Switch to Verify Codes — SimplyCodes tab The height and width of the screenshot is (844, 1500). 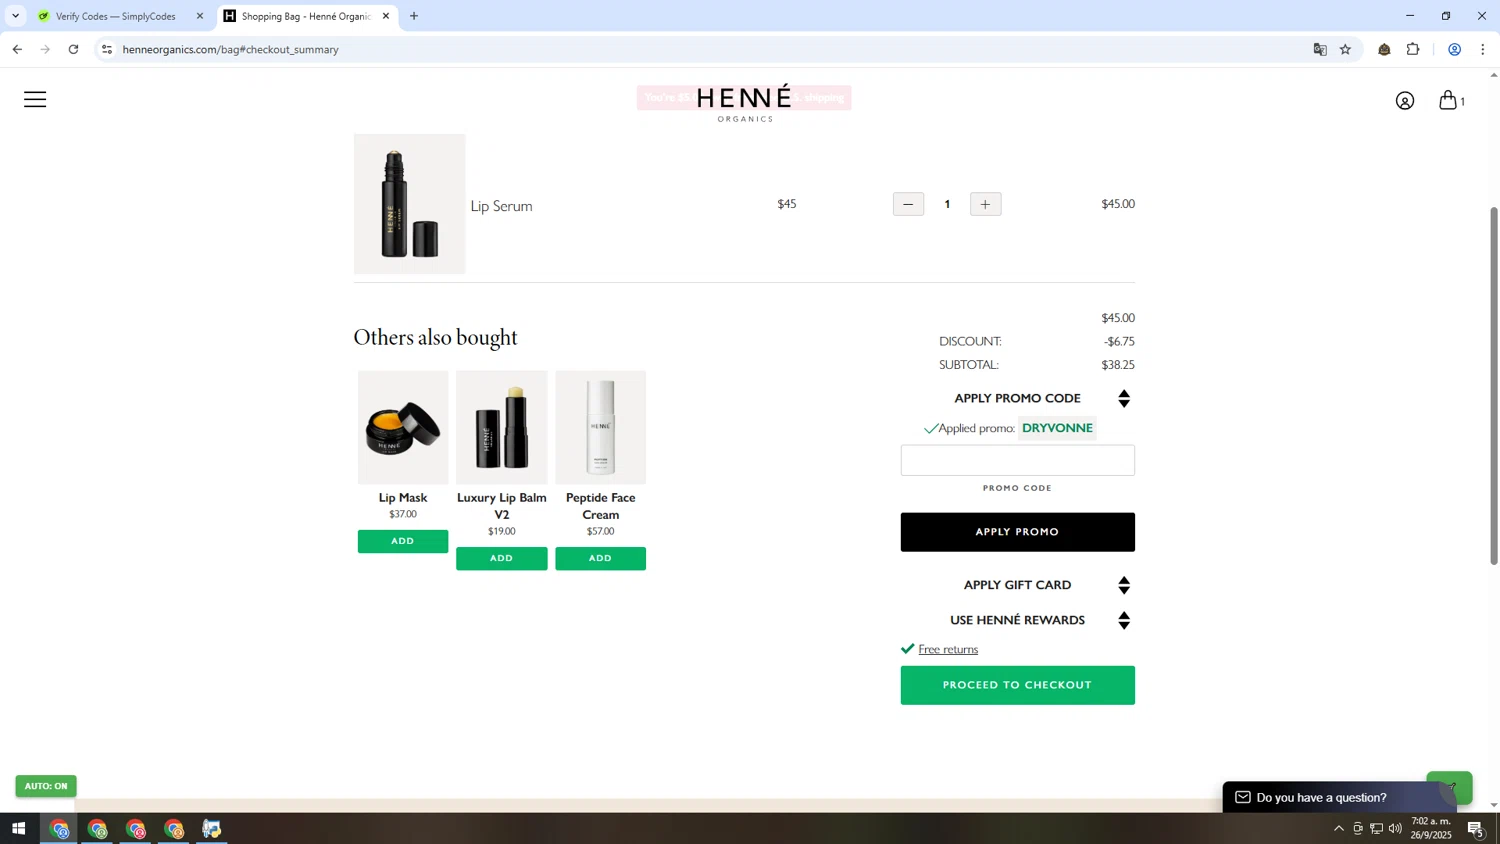115,16
